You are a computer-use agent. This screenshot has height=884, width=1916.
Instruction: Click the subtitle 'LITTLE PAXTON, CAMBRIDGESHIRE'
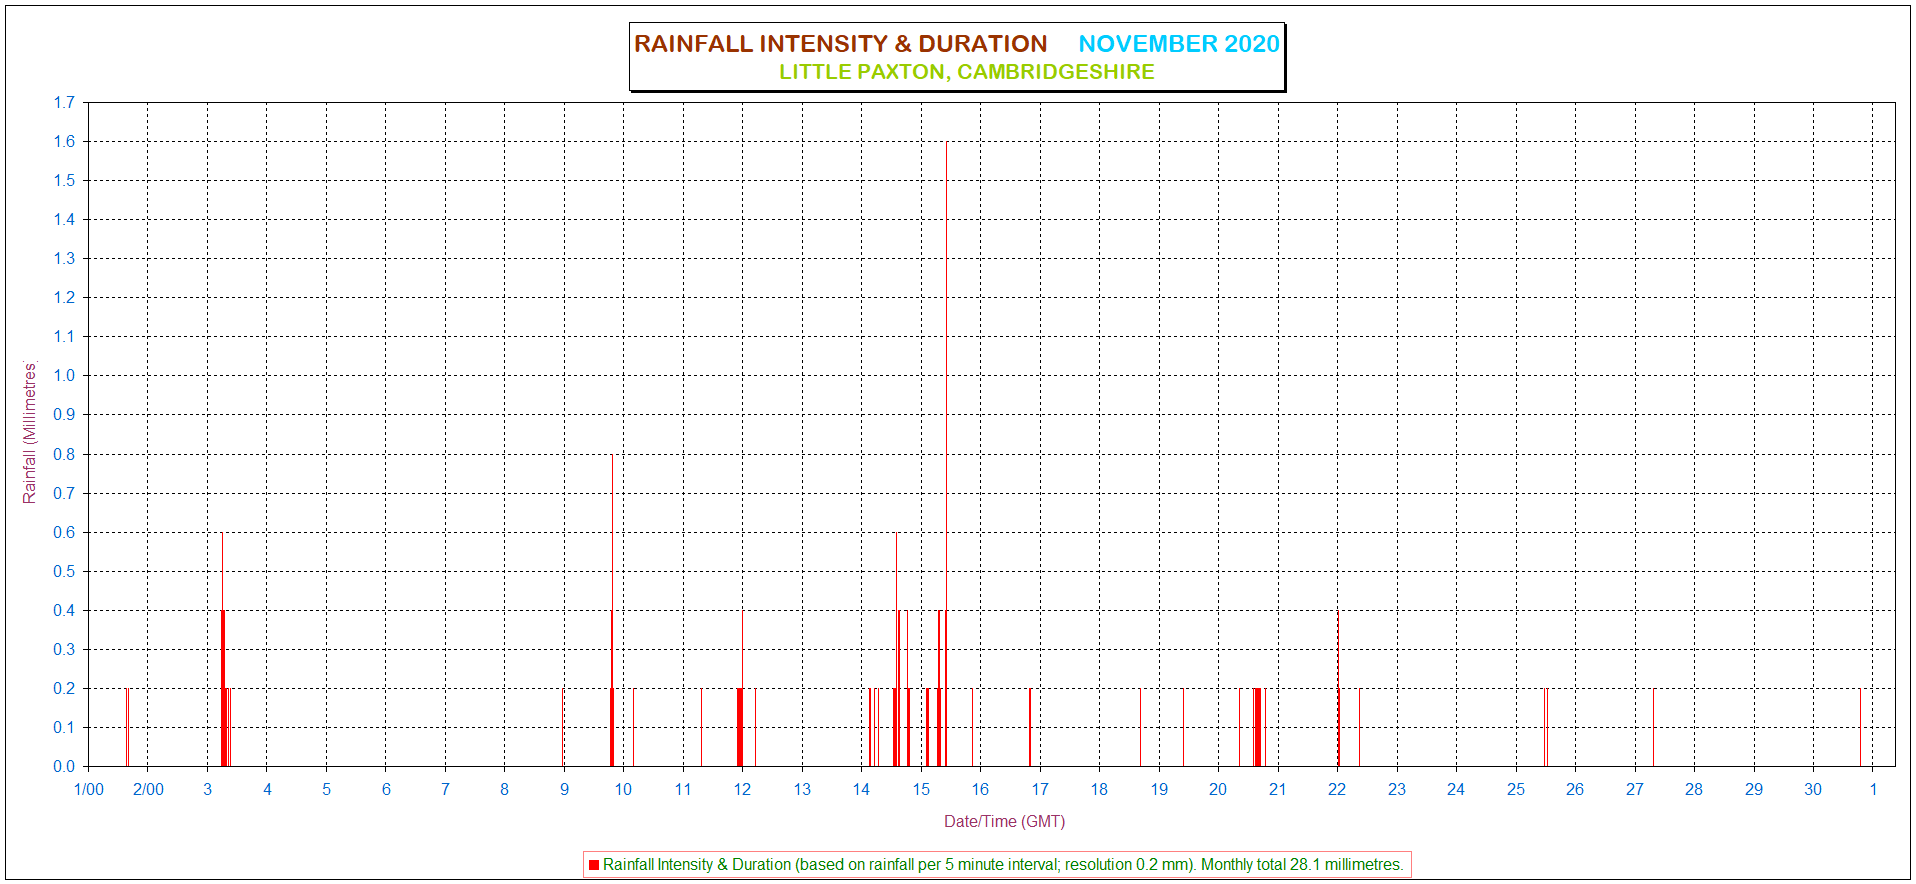click(967, 72)
